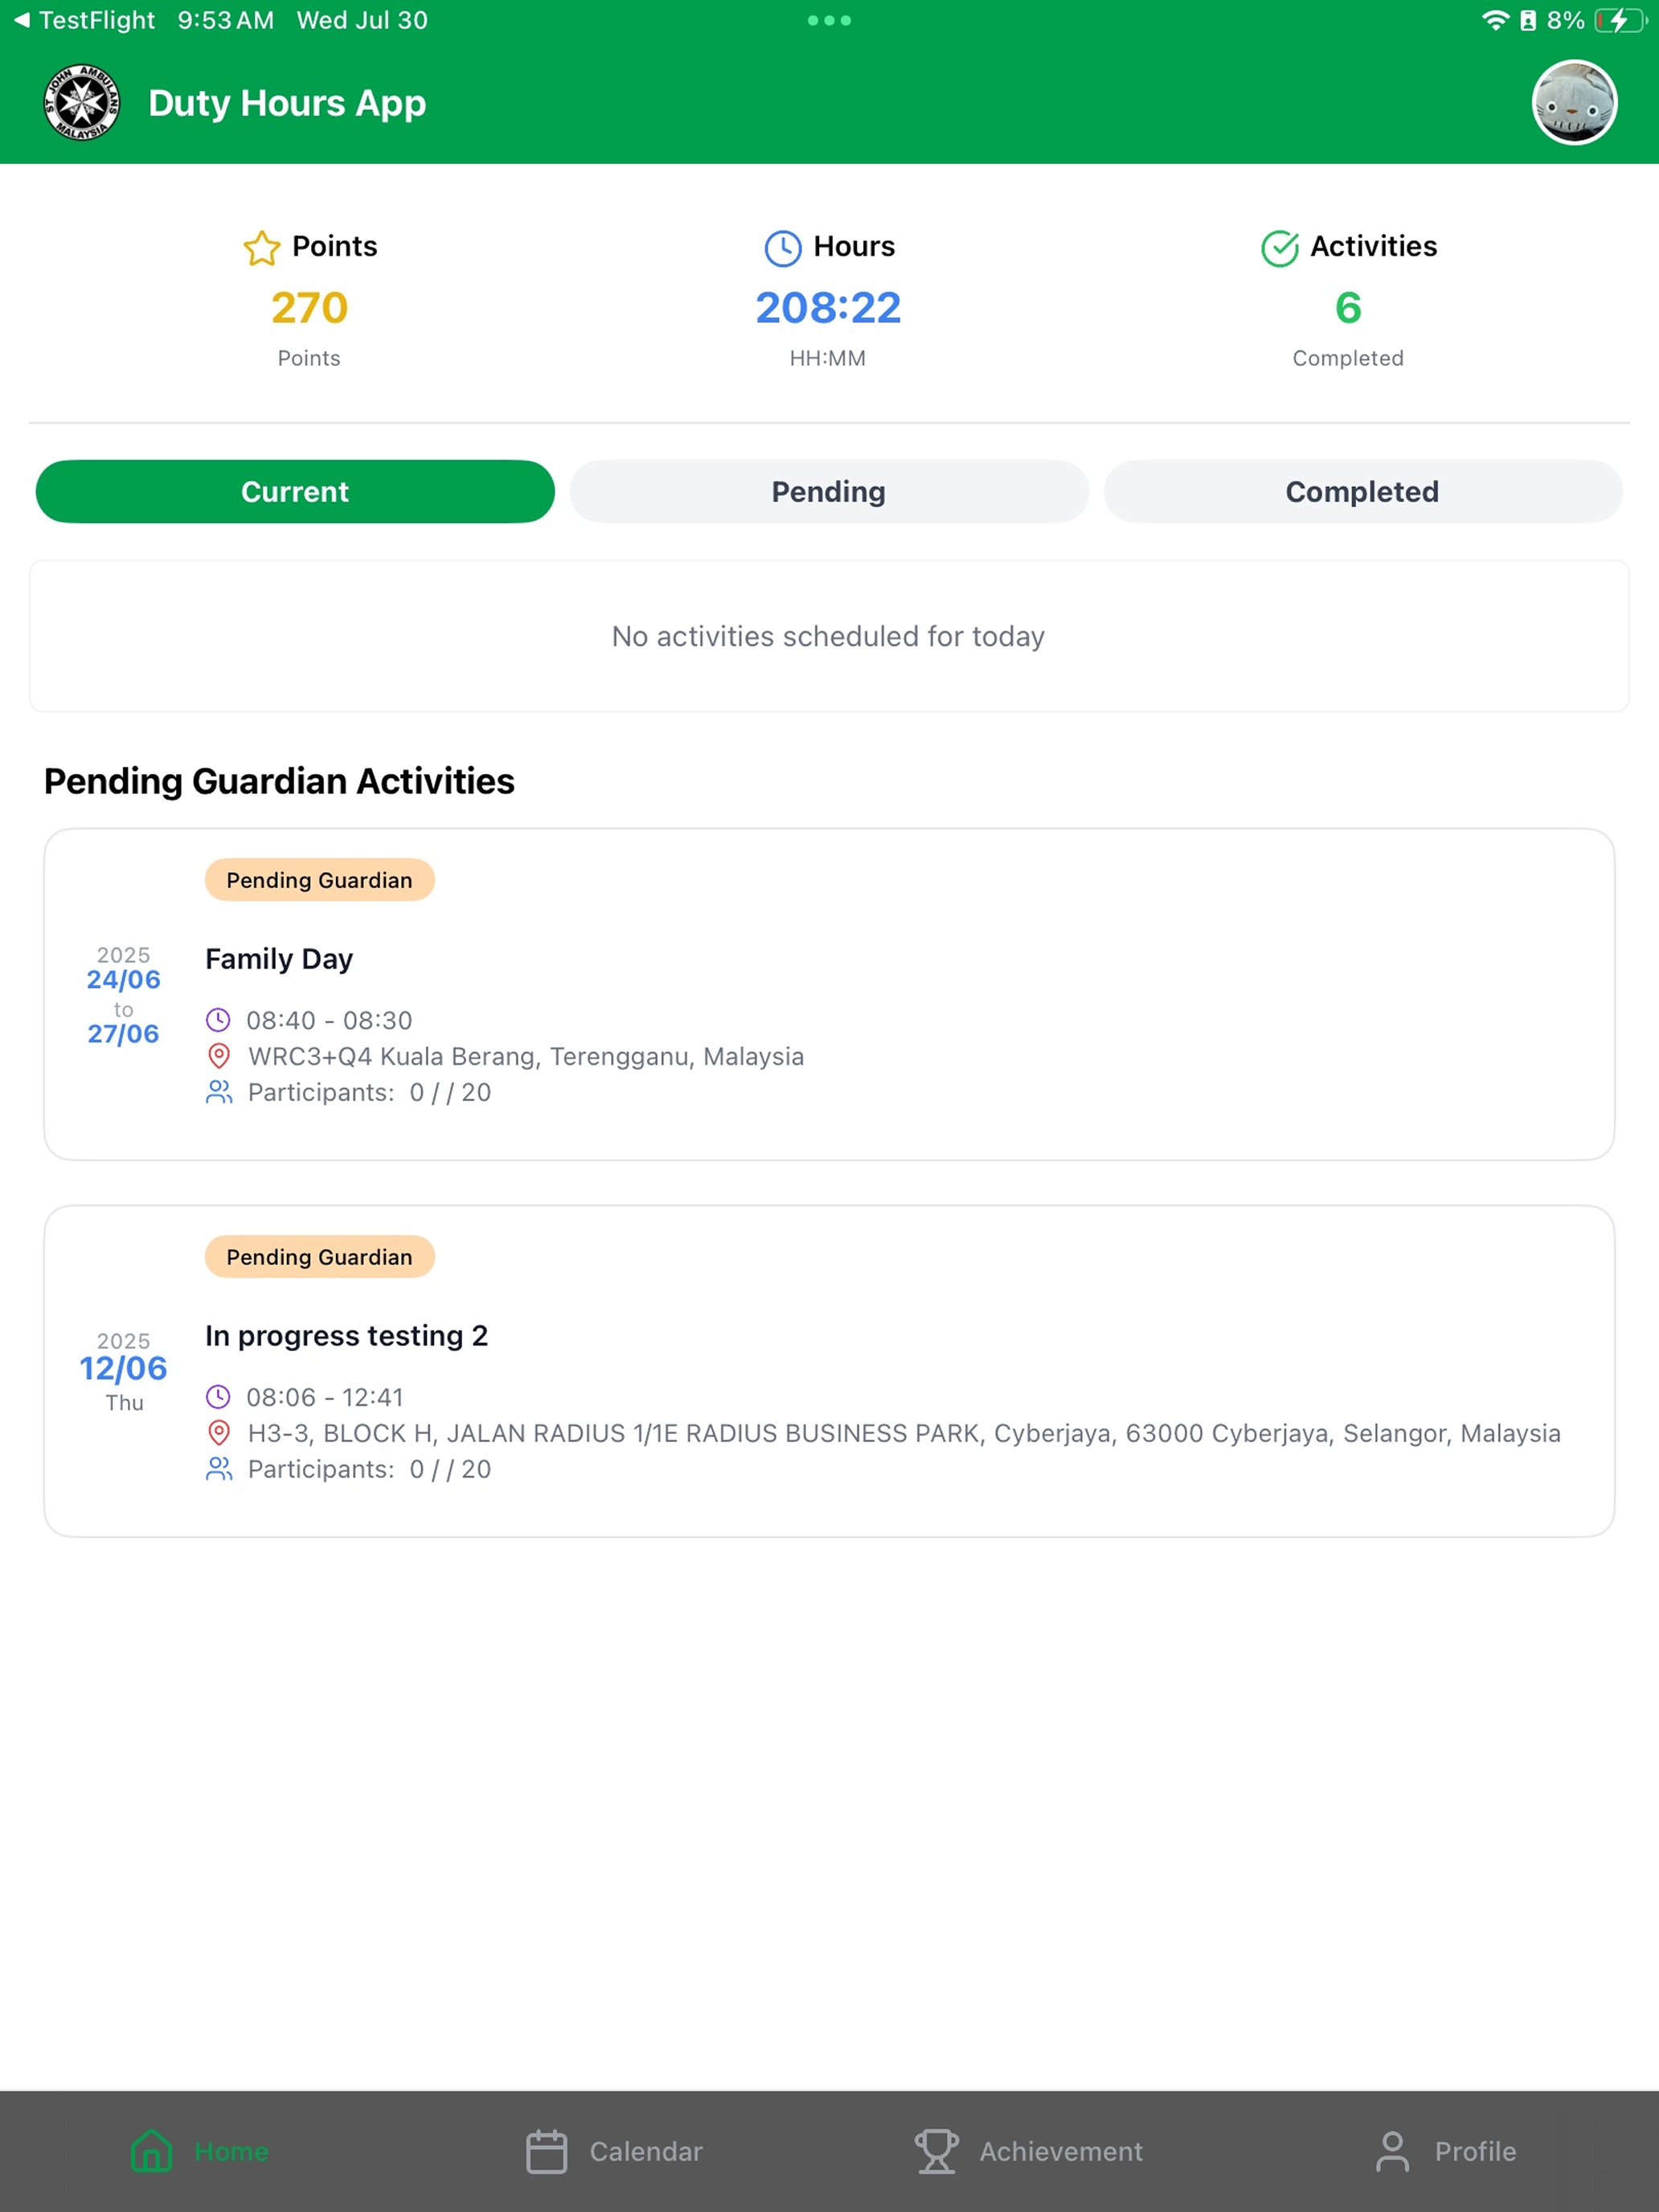Viewport: 1659px width, 2212px height.
Task: Return to TestFlight via back arrow
Action: (22, 20)
